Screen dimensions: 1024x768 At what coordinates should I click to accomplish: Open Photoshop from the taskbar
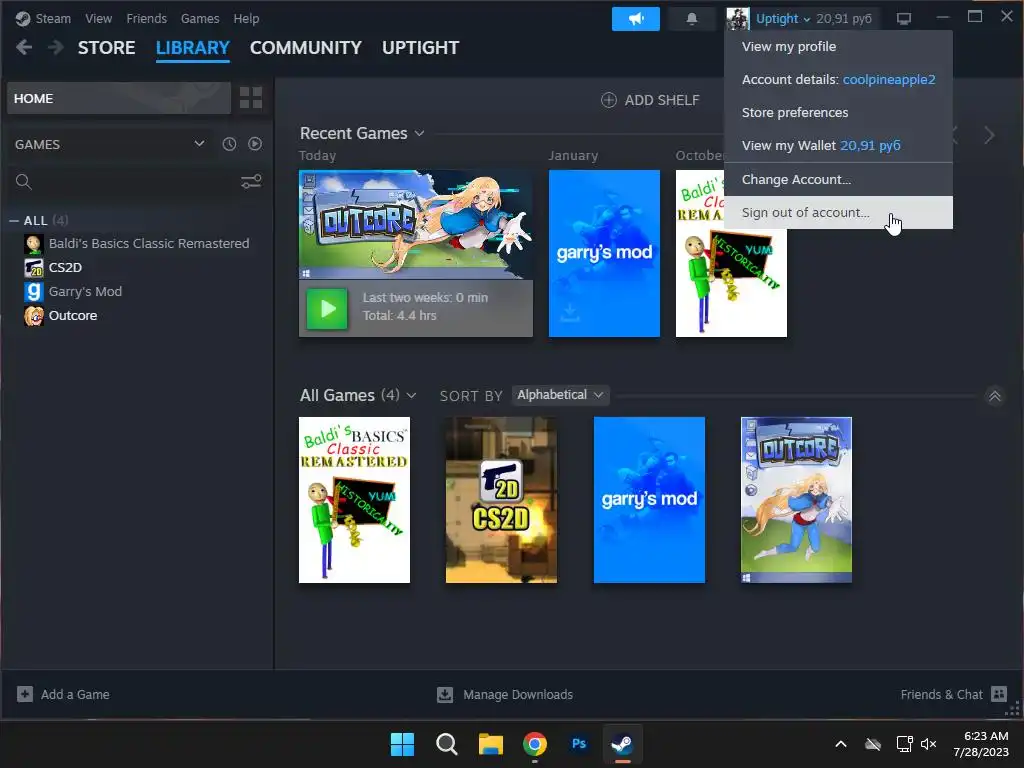click(x=579, y=744)
